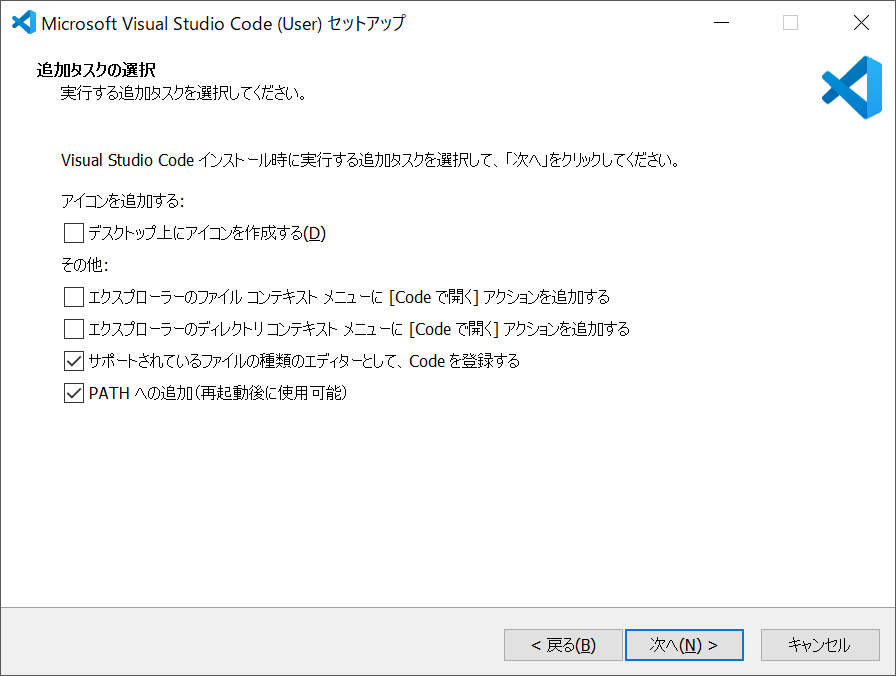Click the 次へ(N) button
This screenshot has width=896, height=676.
click(x=684, y=645)
